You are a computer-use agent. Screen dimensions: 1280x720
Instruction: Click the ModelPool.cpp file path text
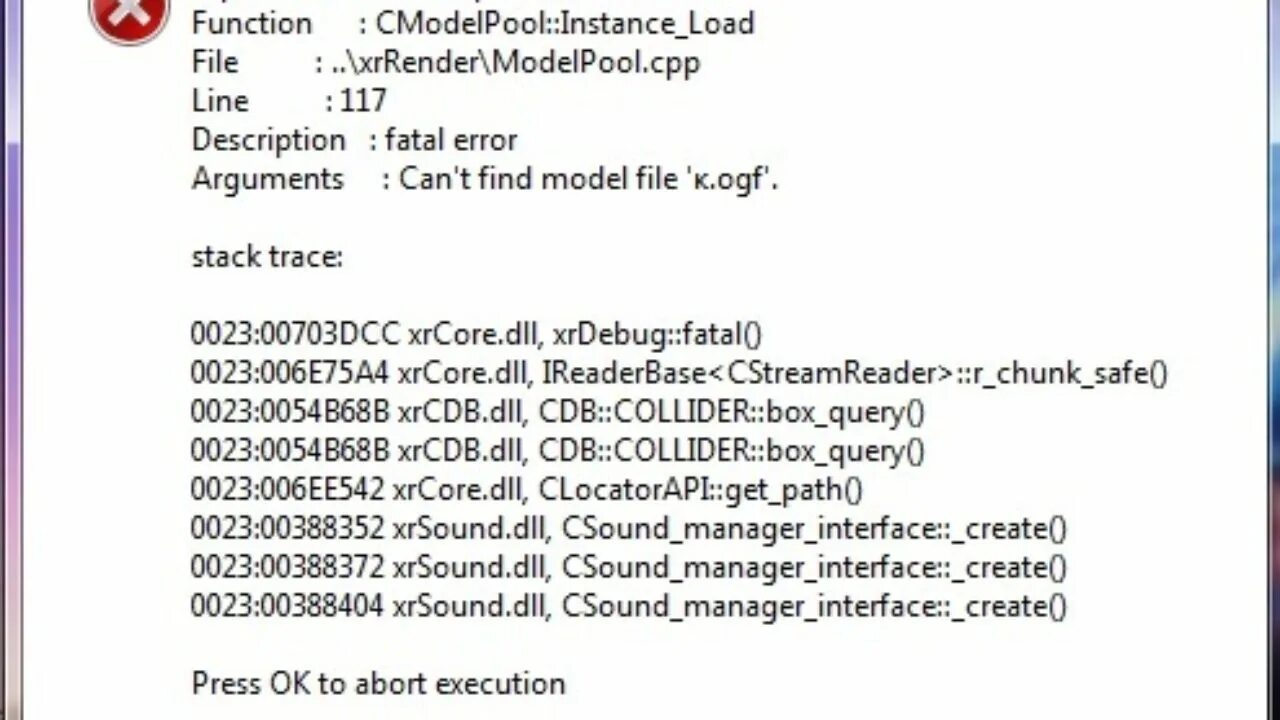point(507,62)
